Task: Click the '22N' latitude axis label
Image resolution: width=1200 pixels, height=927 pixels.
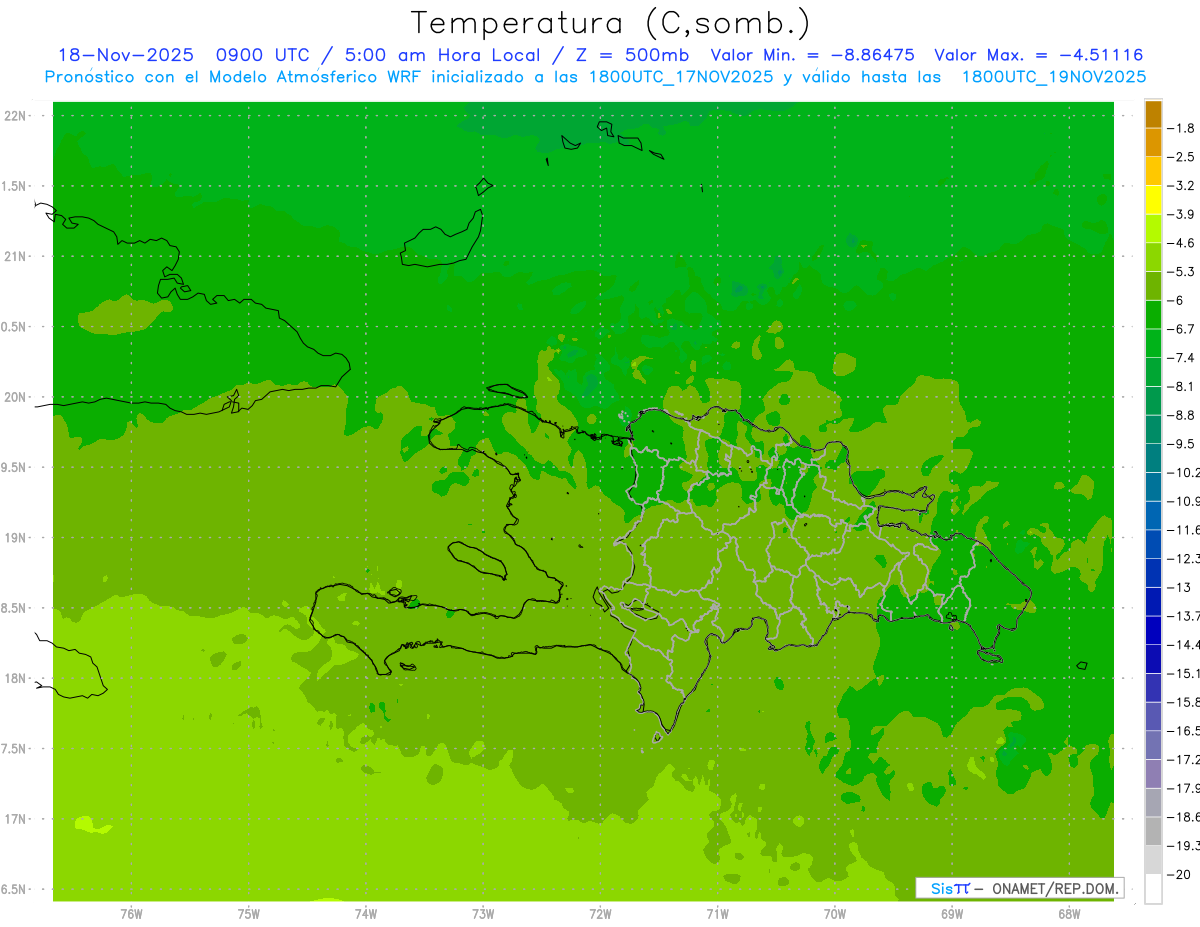Action: (14, 116)
